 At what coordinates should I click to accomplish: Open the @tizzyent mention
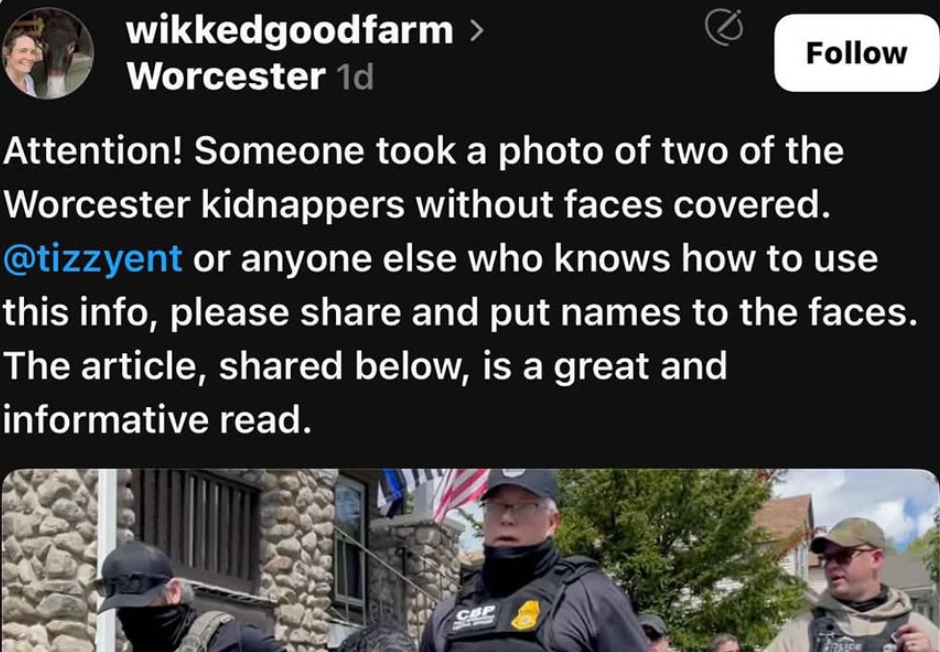pos(93,258)
